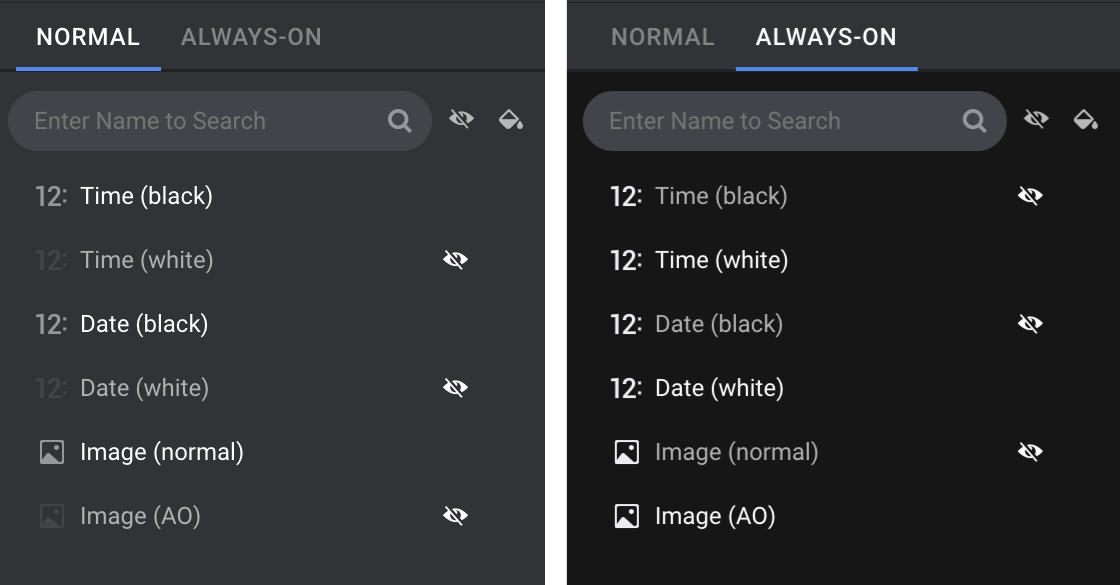Click search magnifier icon in Normal panel

[400, 121]
